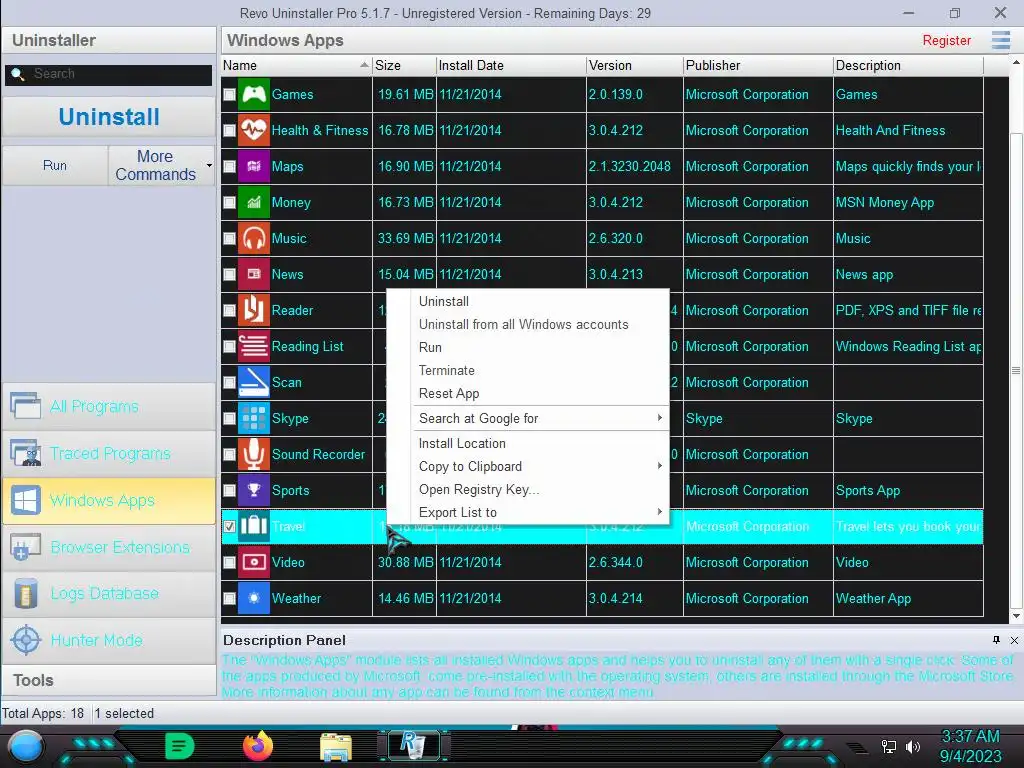Viewport: 1024px width, 768px height.
Task: Check the Video checkbox
Action: (x=229, y=562)
